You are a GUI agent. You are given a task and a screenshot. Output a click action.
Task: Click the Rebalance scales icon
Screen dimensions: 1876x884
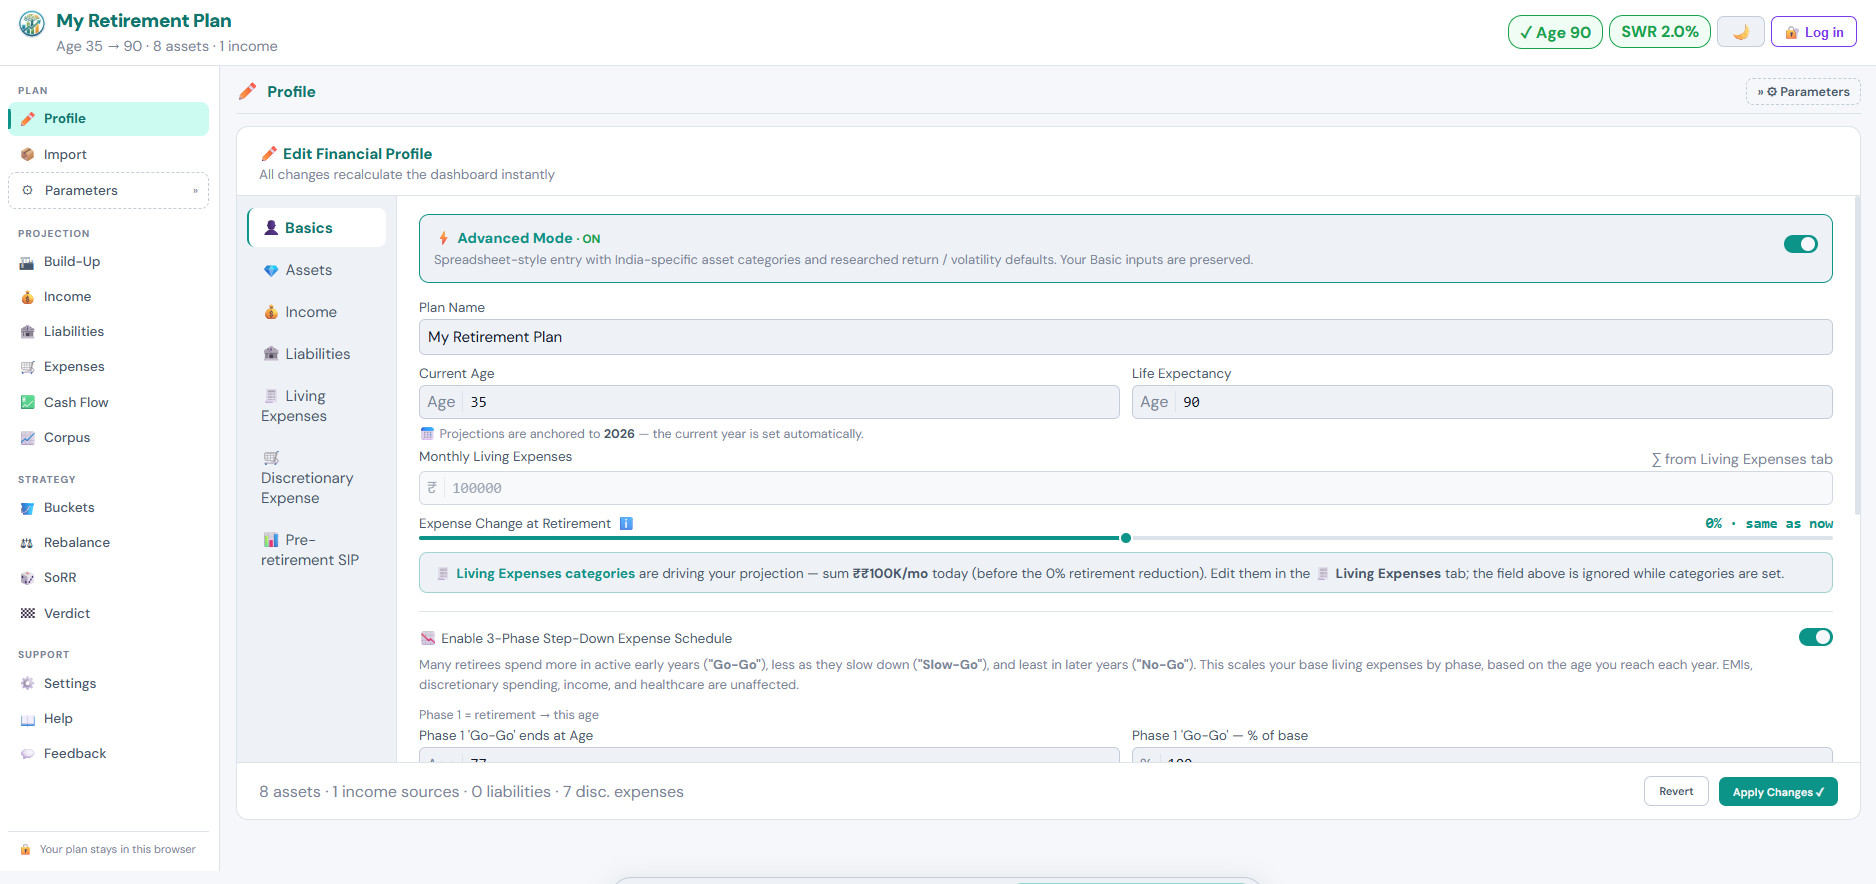coord(28,543)
